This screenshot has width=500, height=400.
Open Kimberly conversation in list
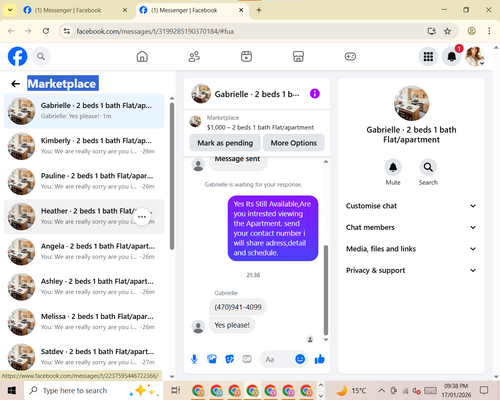click(x=84, y=146)
